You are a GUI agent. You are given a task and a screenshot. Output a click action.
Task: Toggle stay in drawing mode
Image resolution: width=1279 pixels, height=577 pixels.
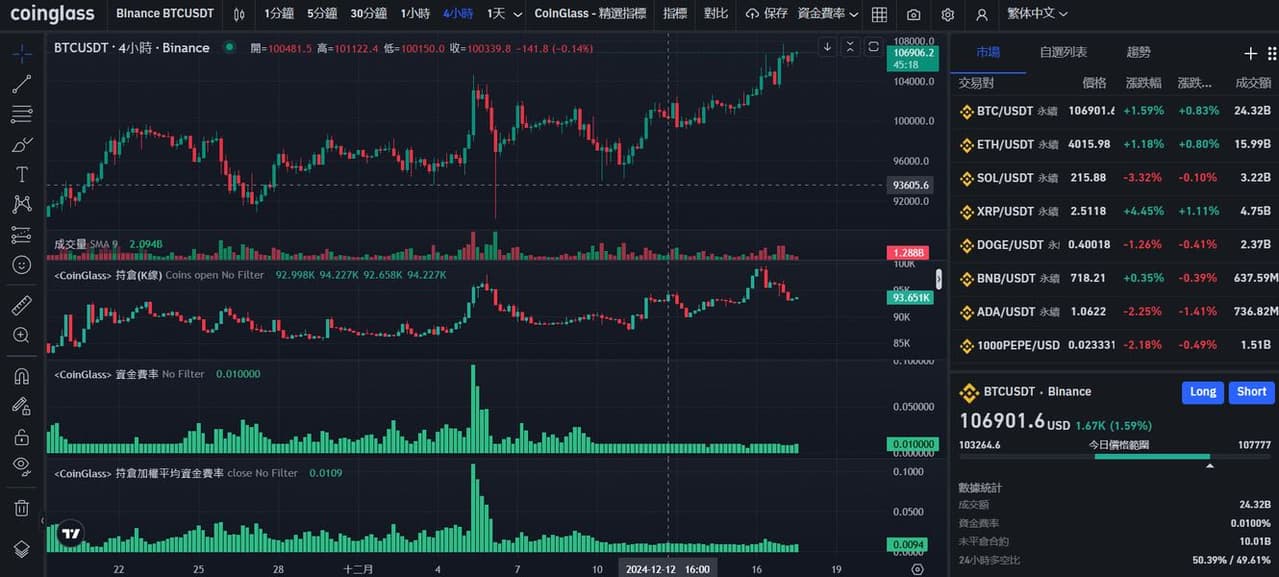click(22, 406)
